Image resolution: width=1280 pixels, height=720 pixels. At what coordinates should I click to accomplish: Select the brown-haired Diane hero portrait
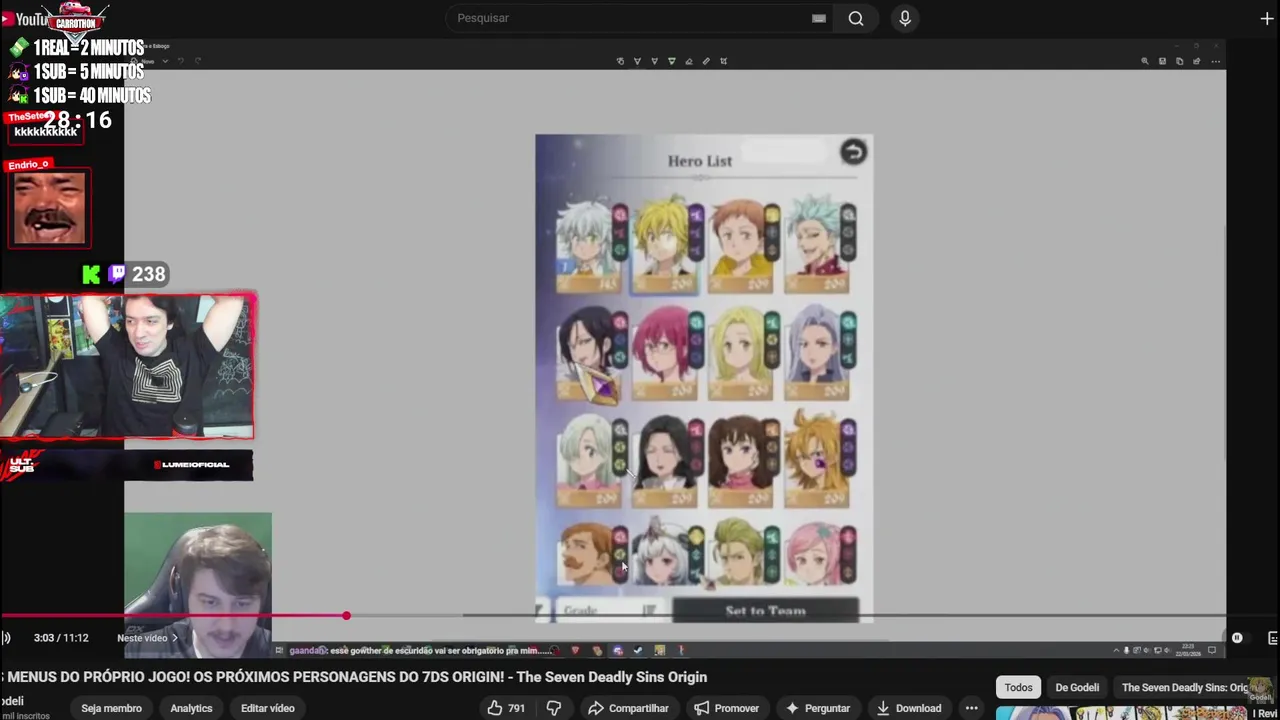coord(743,460)
